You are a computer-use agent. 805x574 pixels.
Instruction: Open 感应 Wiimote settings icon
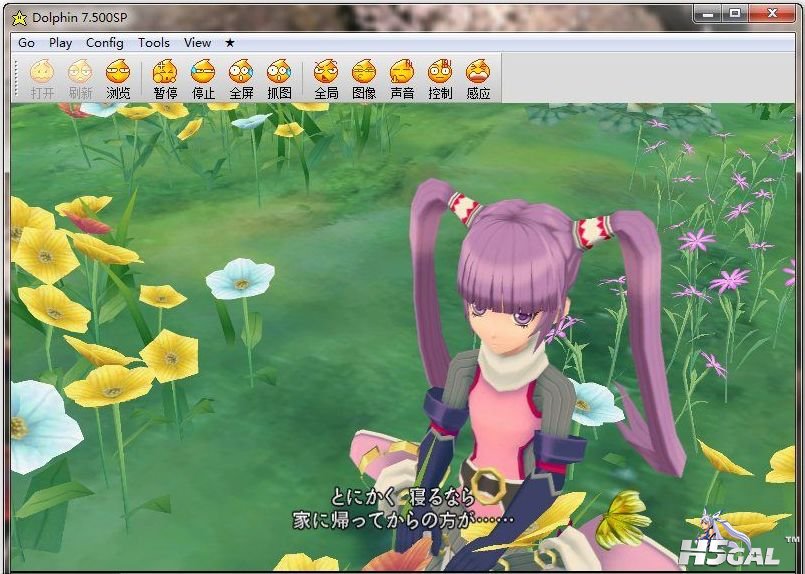click(478, 79)
